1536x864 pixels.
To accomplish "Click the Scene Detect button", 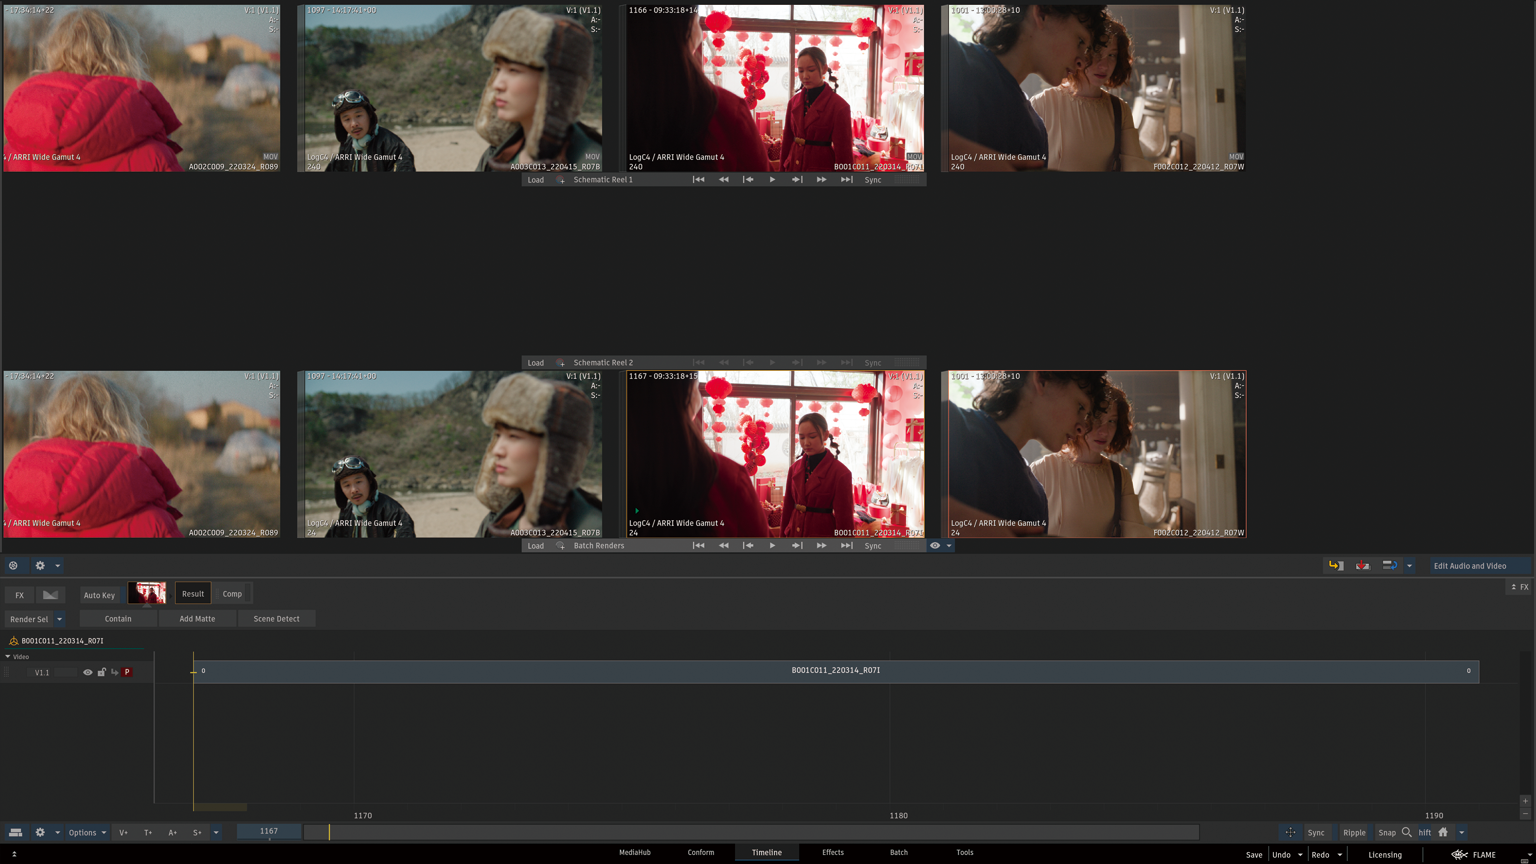I will (x=276, y=619).
